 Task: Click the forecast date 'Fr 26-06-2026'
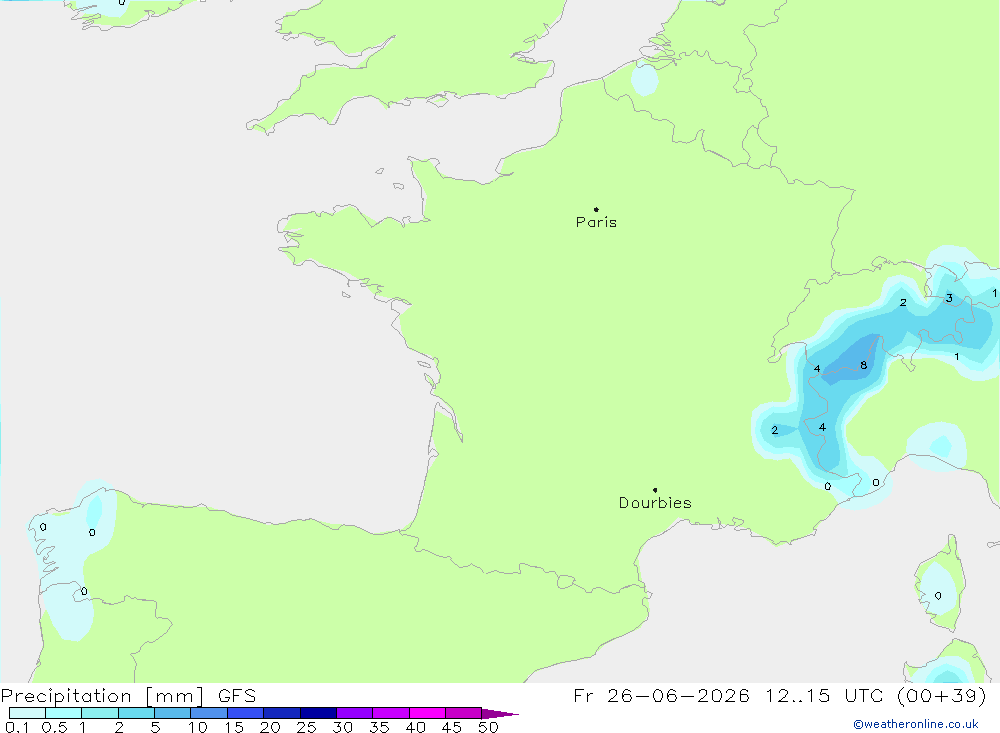(661, 695)
